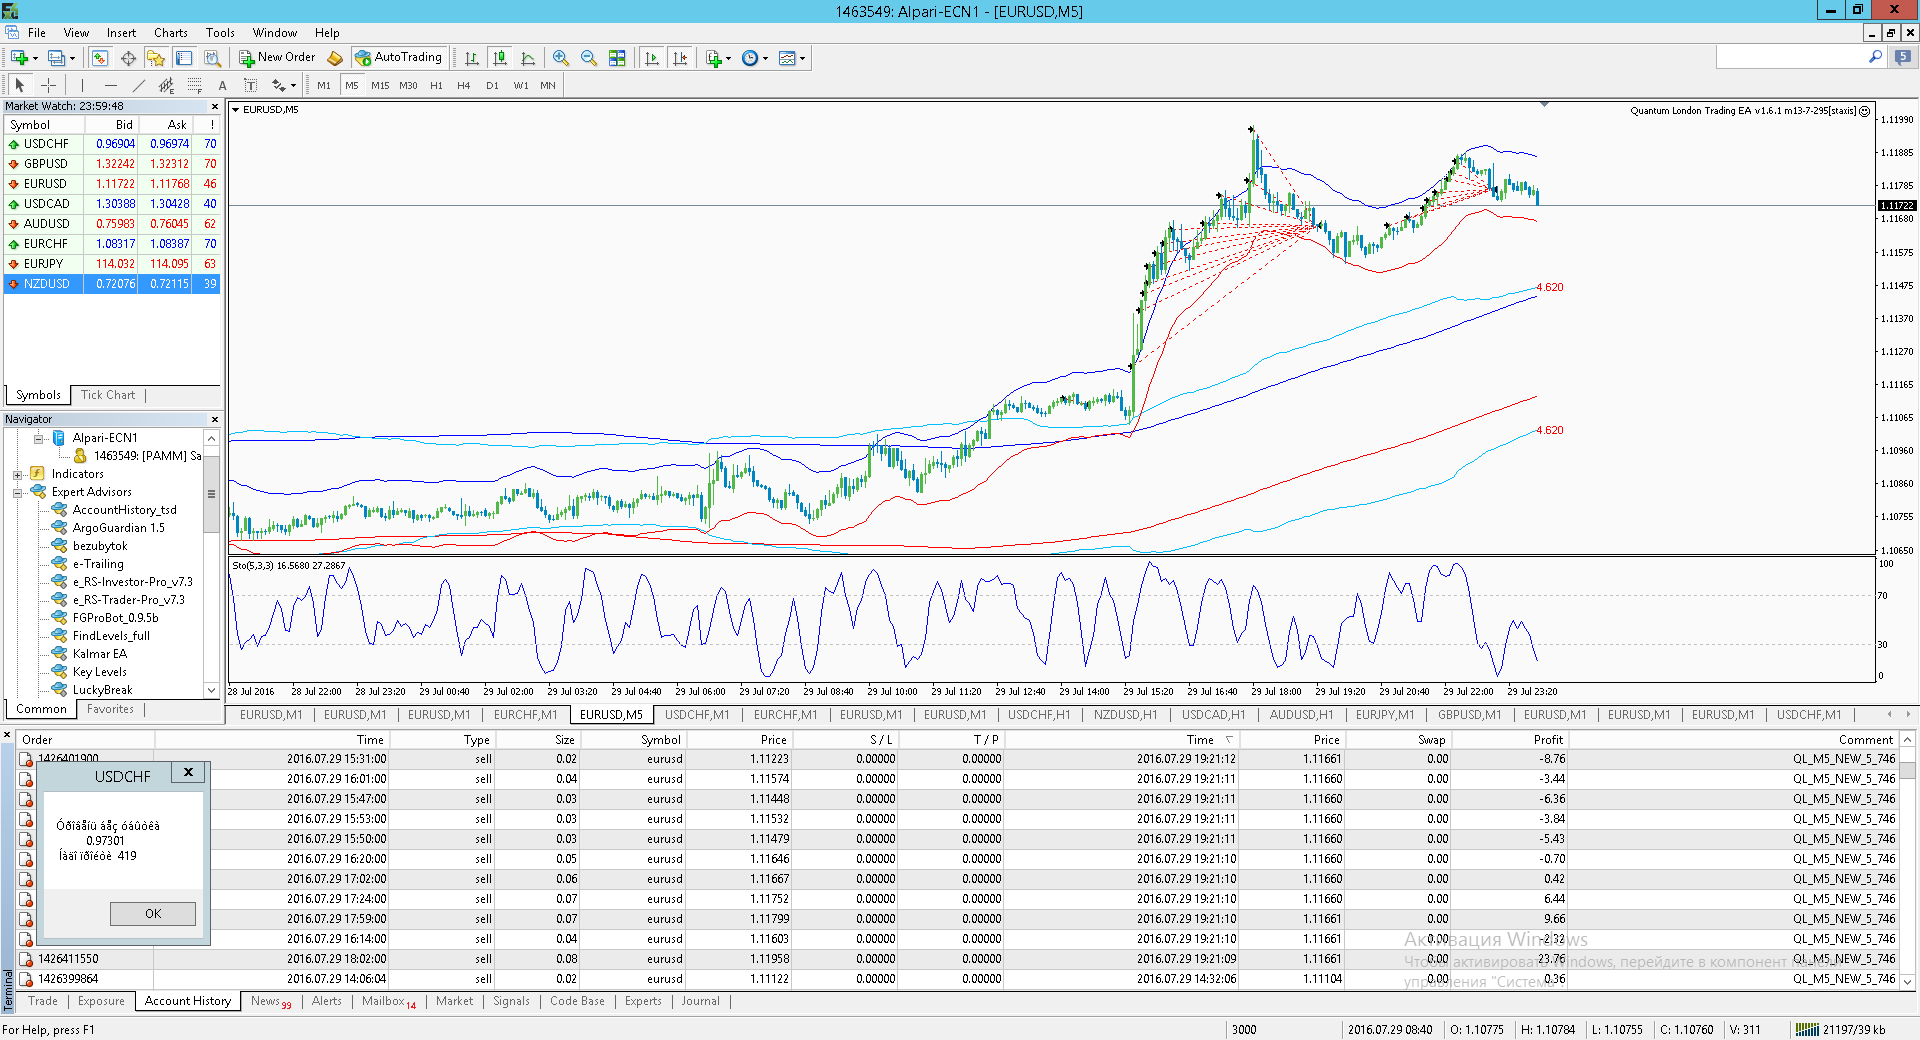This screenshot has height=1040, width=1920.
Task: Zoom in on the chart
Action: (x=561, y=58)
